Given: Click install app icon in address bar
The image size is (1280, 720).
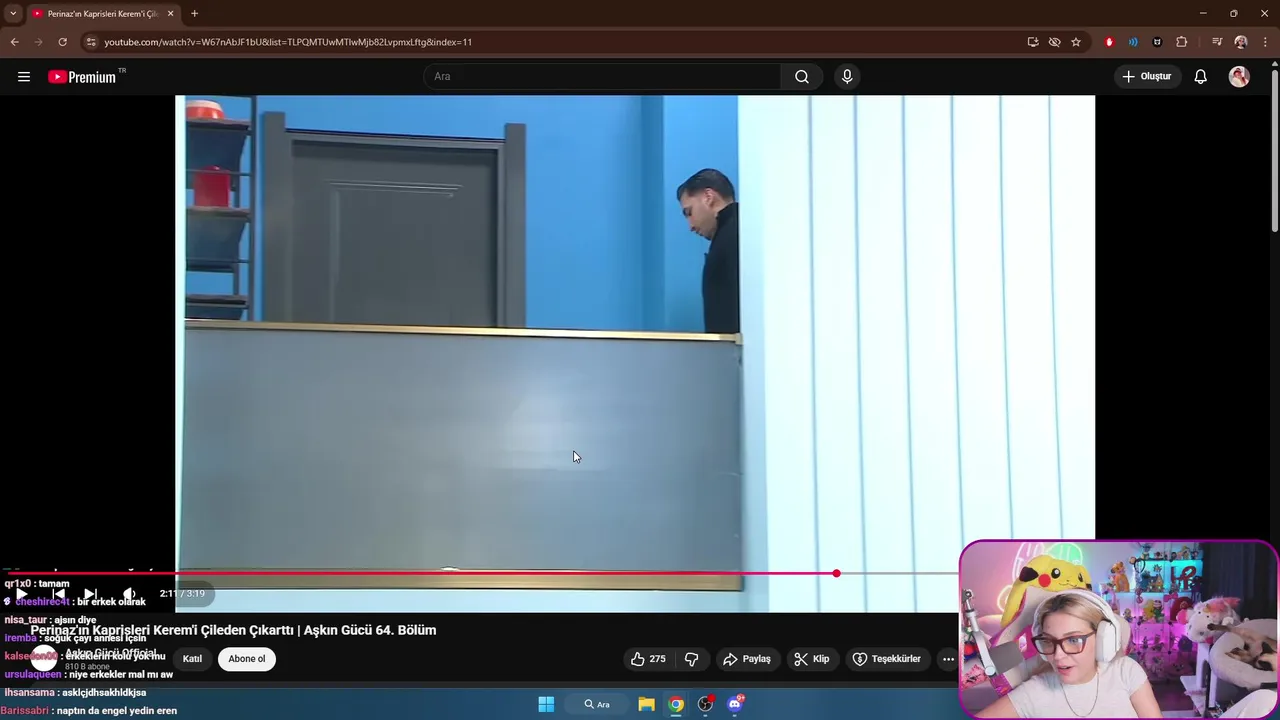Looking at the screenshot, I should 1033,42.
